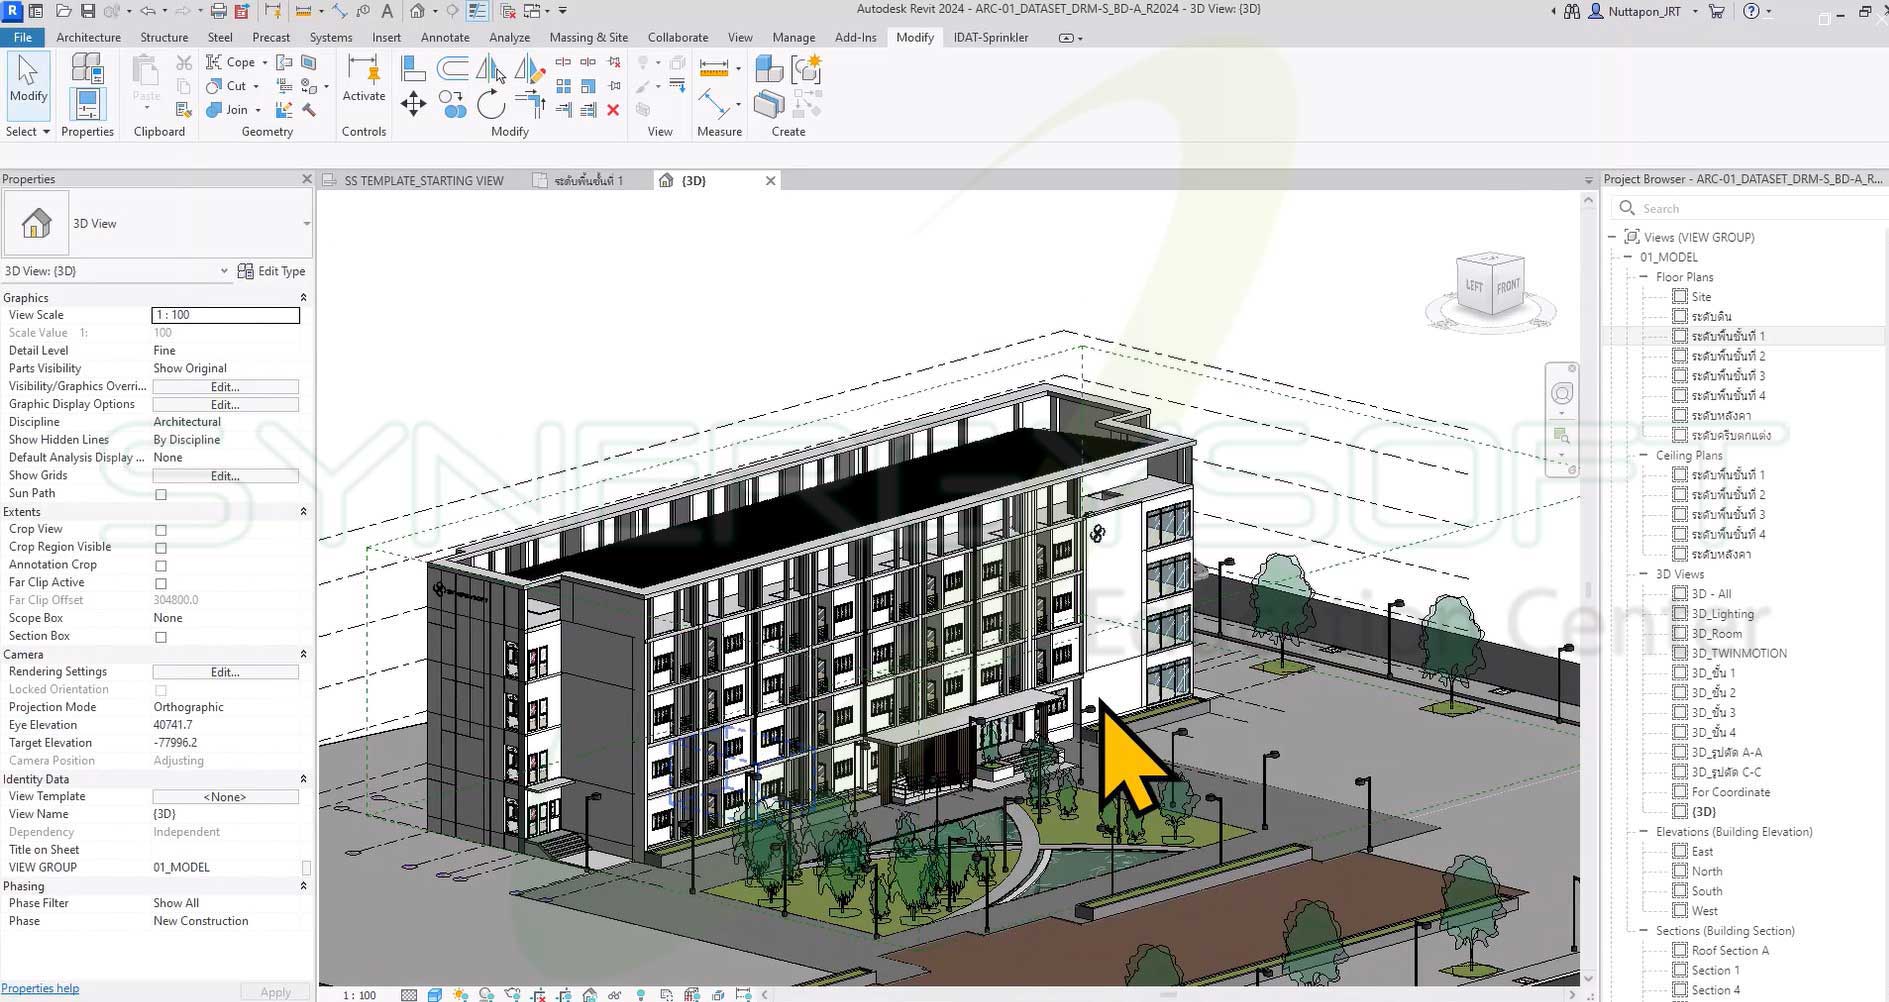Screen dimensions: 1889x1002
Task: Select the Rotate tool in Modify panel
Action: coord(490,104)
